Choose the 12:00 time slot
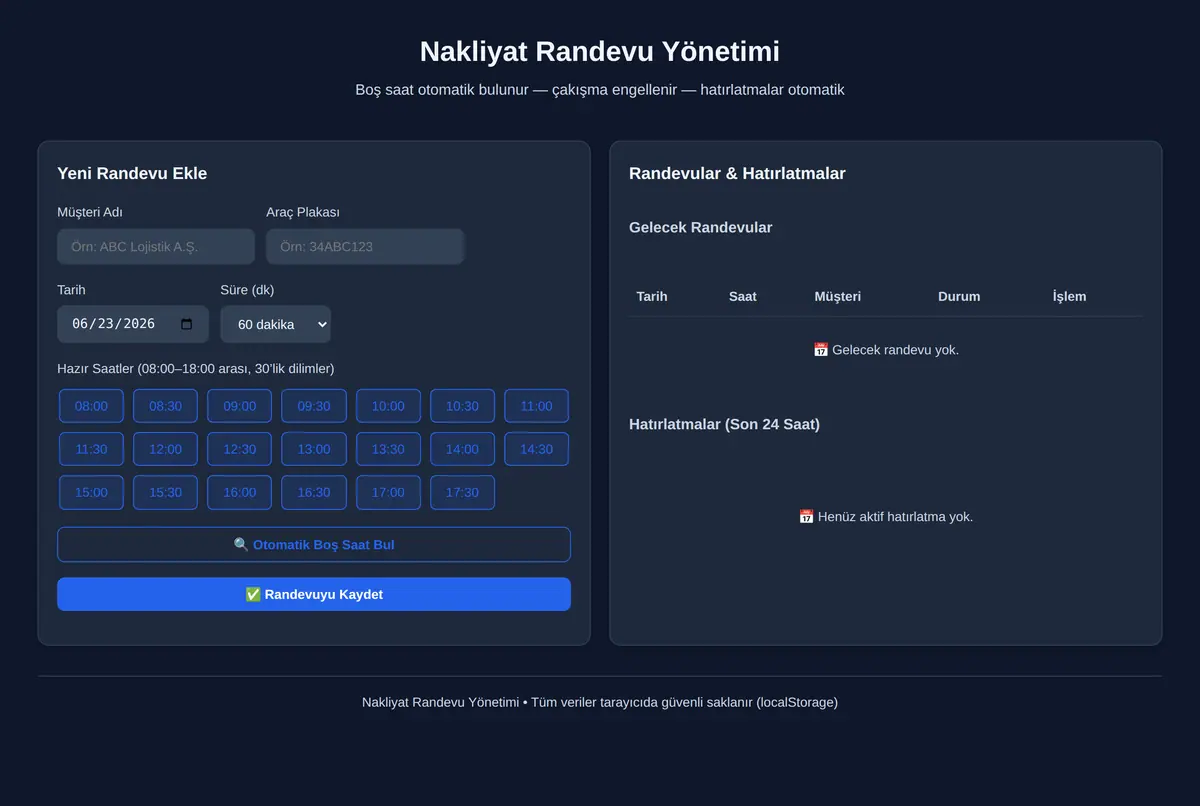Image resolution: width=1200 pixels, height=806 pixels. tap(165, 449)
